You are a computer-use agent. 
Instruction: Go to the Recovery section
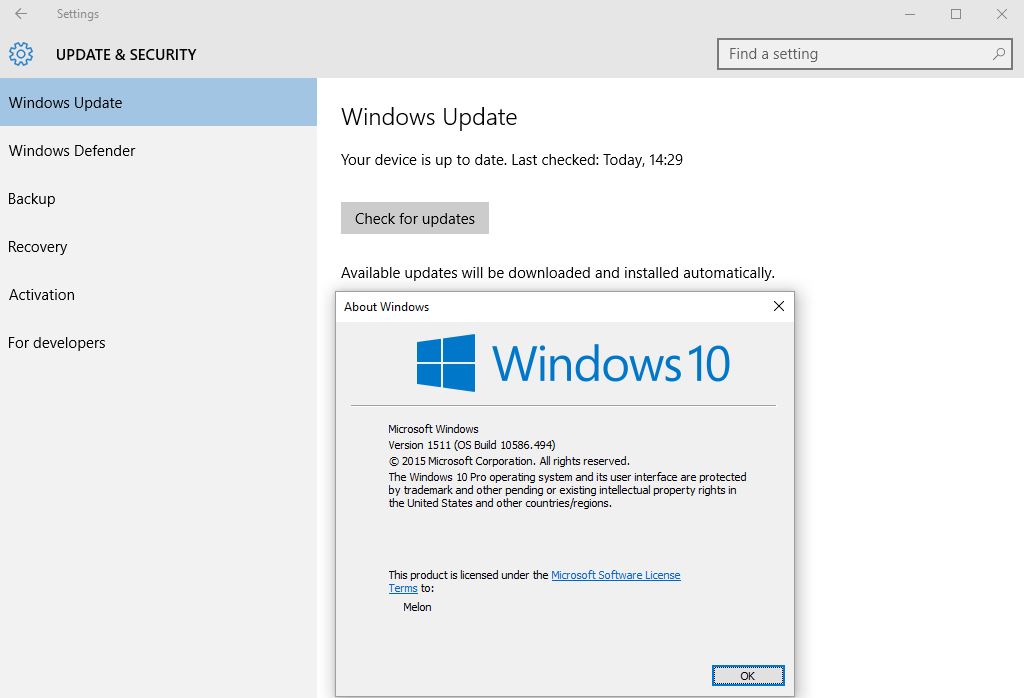pyautogui.click(x=158, y=247)
